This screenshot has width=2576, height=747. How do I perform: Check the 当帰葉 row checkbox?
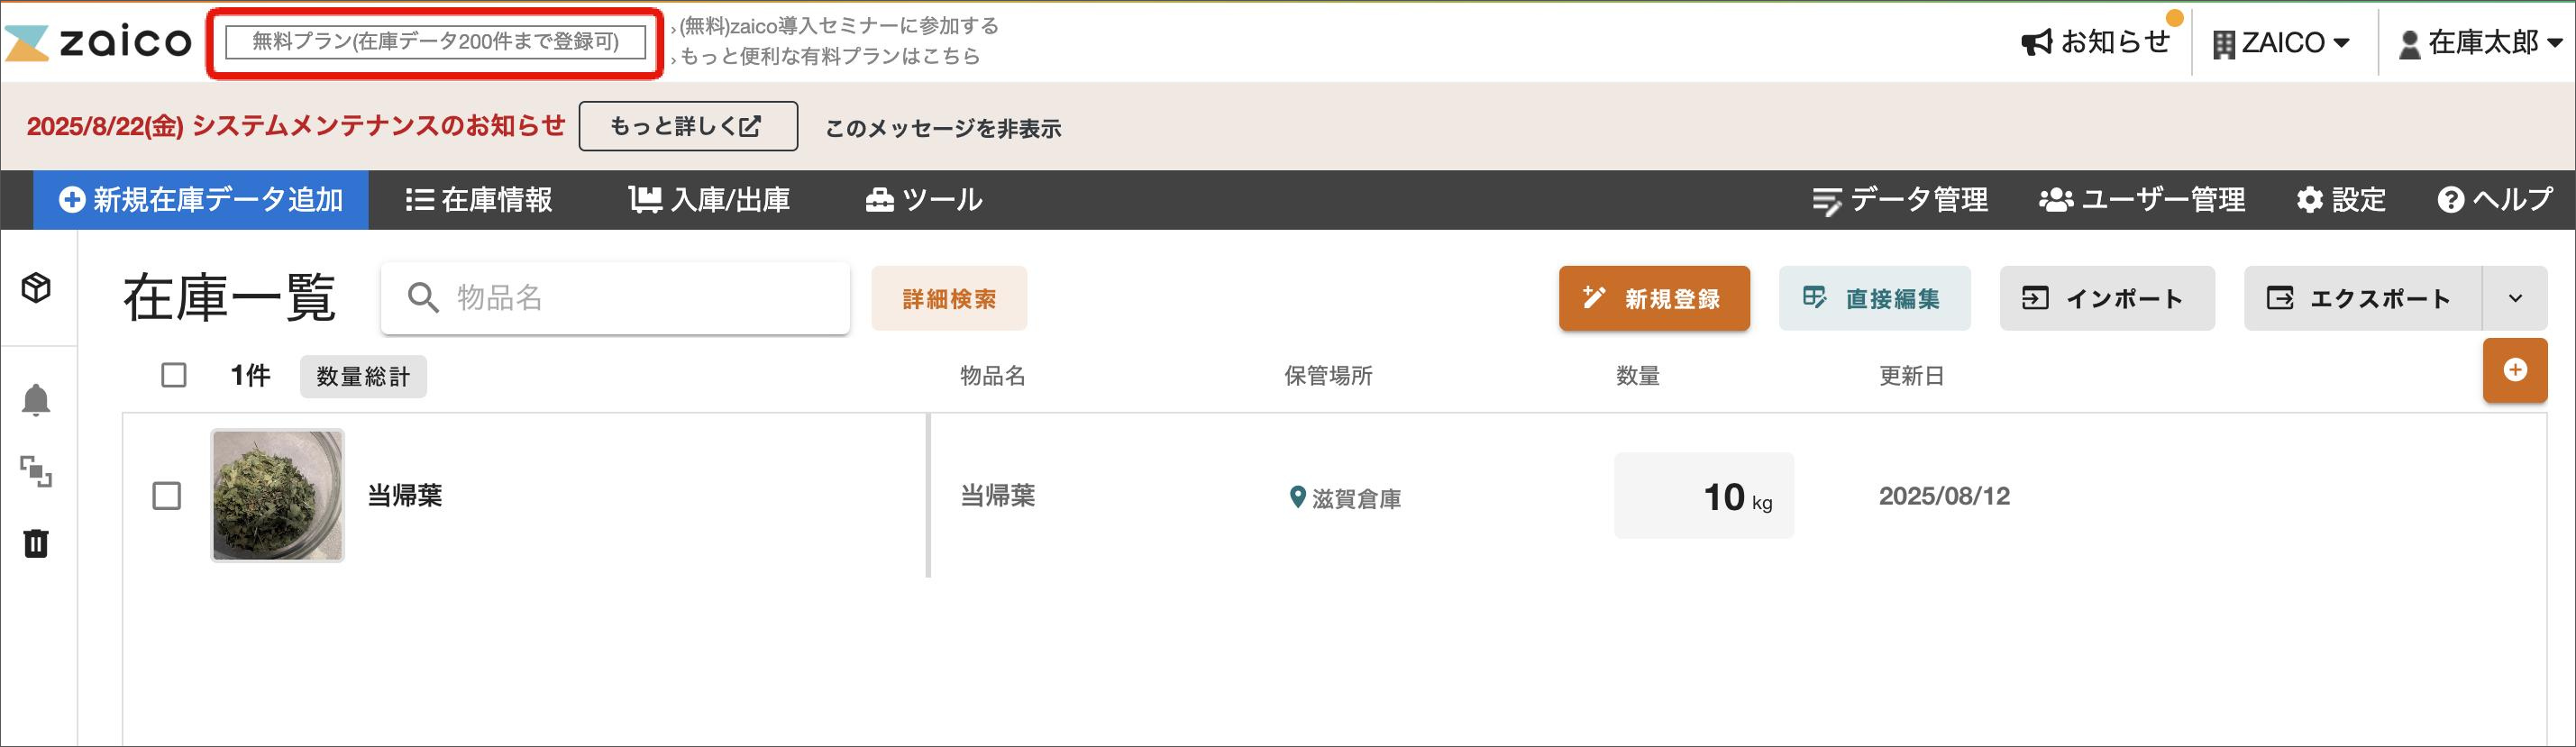[x=167, y=496]
